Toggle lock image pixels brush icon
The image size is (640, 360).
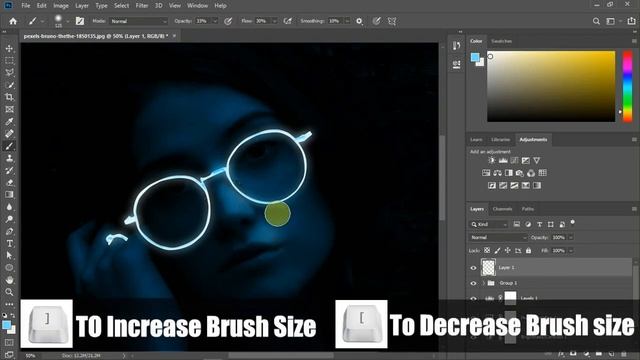[x=497, y=250]
